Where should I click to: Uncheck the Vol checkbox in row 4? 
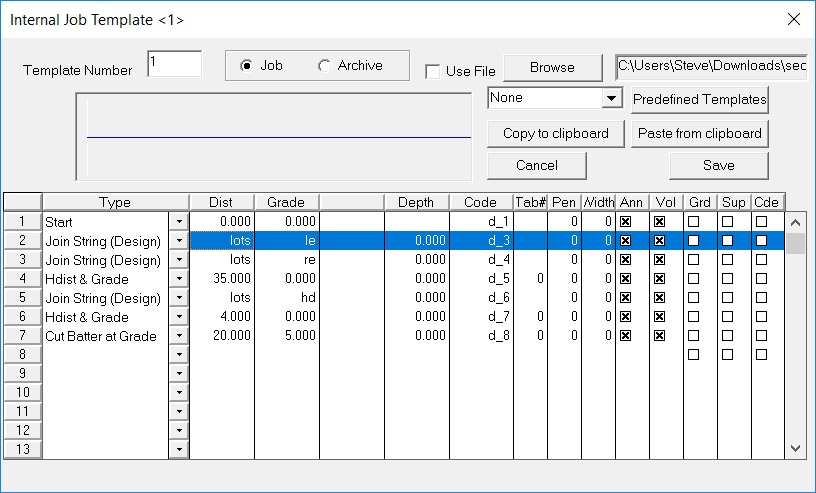pyautogui.click(x=659, y=278)
